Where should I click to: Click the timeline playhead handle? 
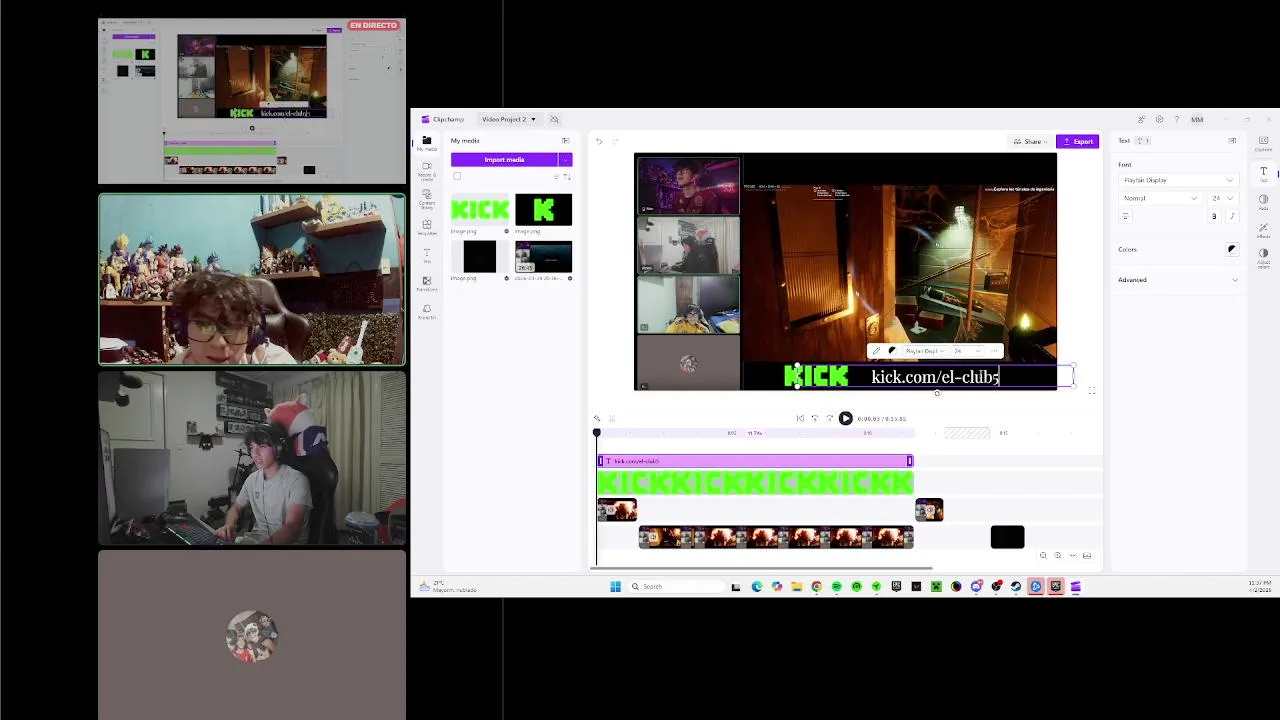[597, 433]
